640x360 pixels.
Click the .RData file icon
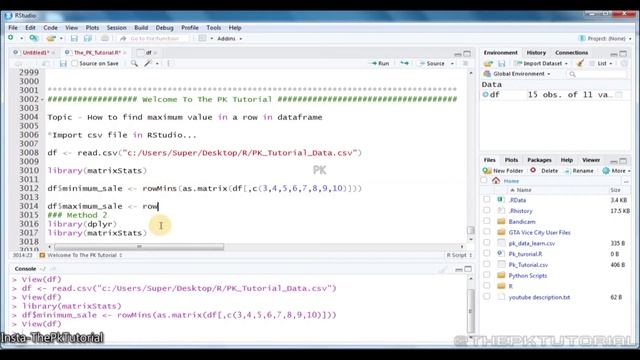[501, 200]
